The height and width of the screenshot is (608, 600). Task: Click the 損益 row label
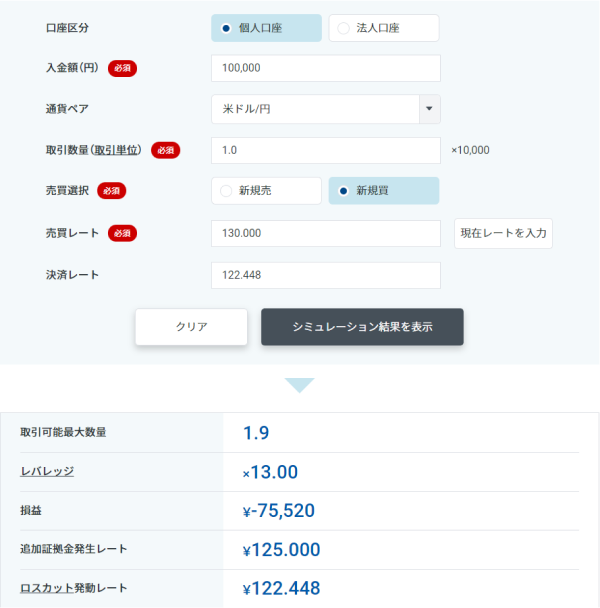(x=31, y=511)
